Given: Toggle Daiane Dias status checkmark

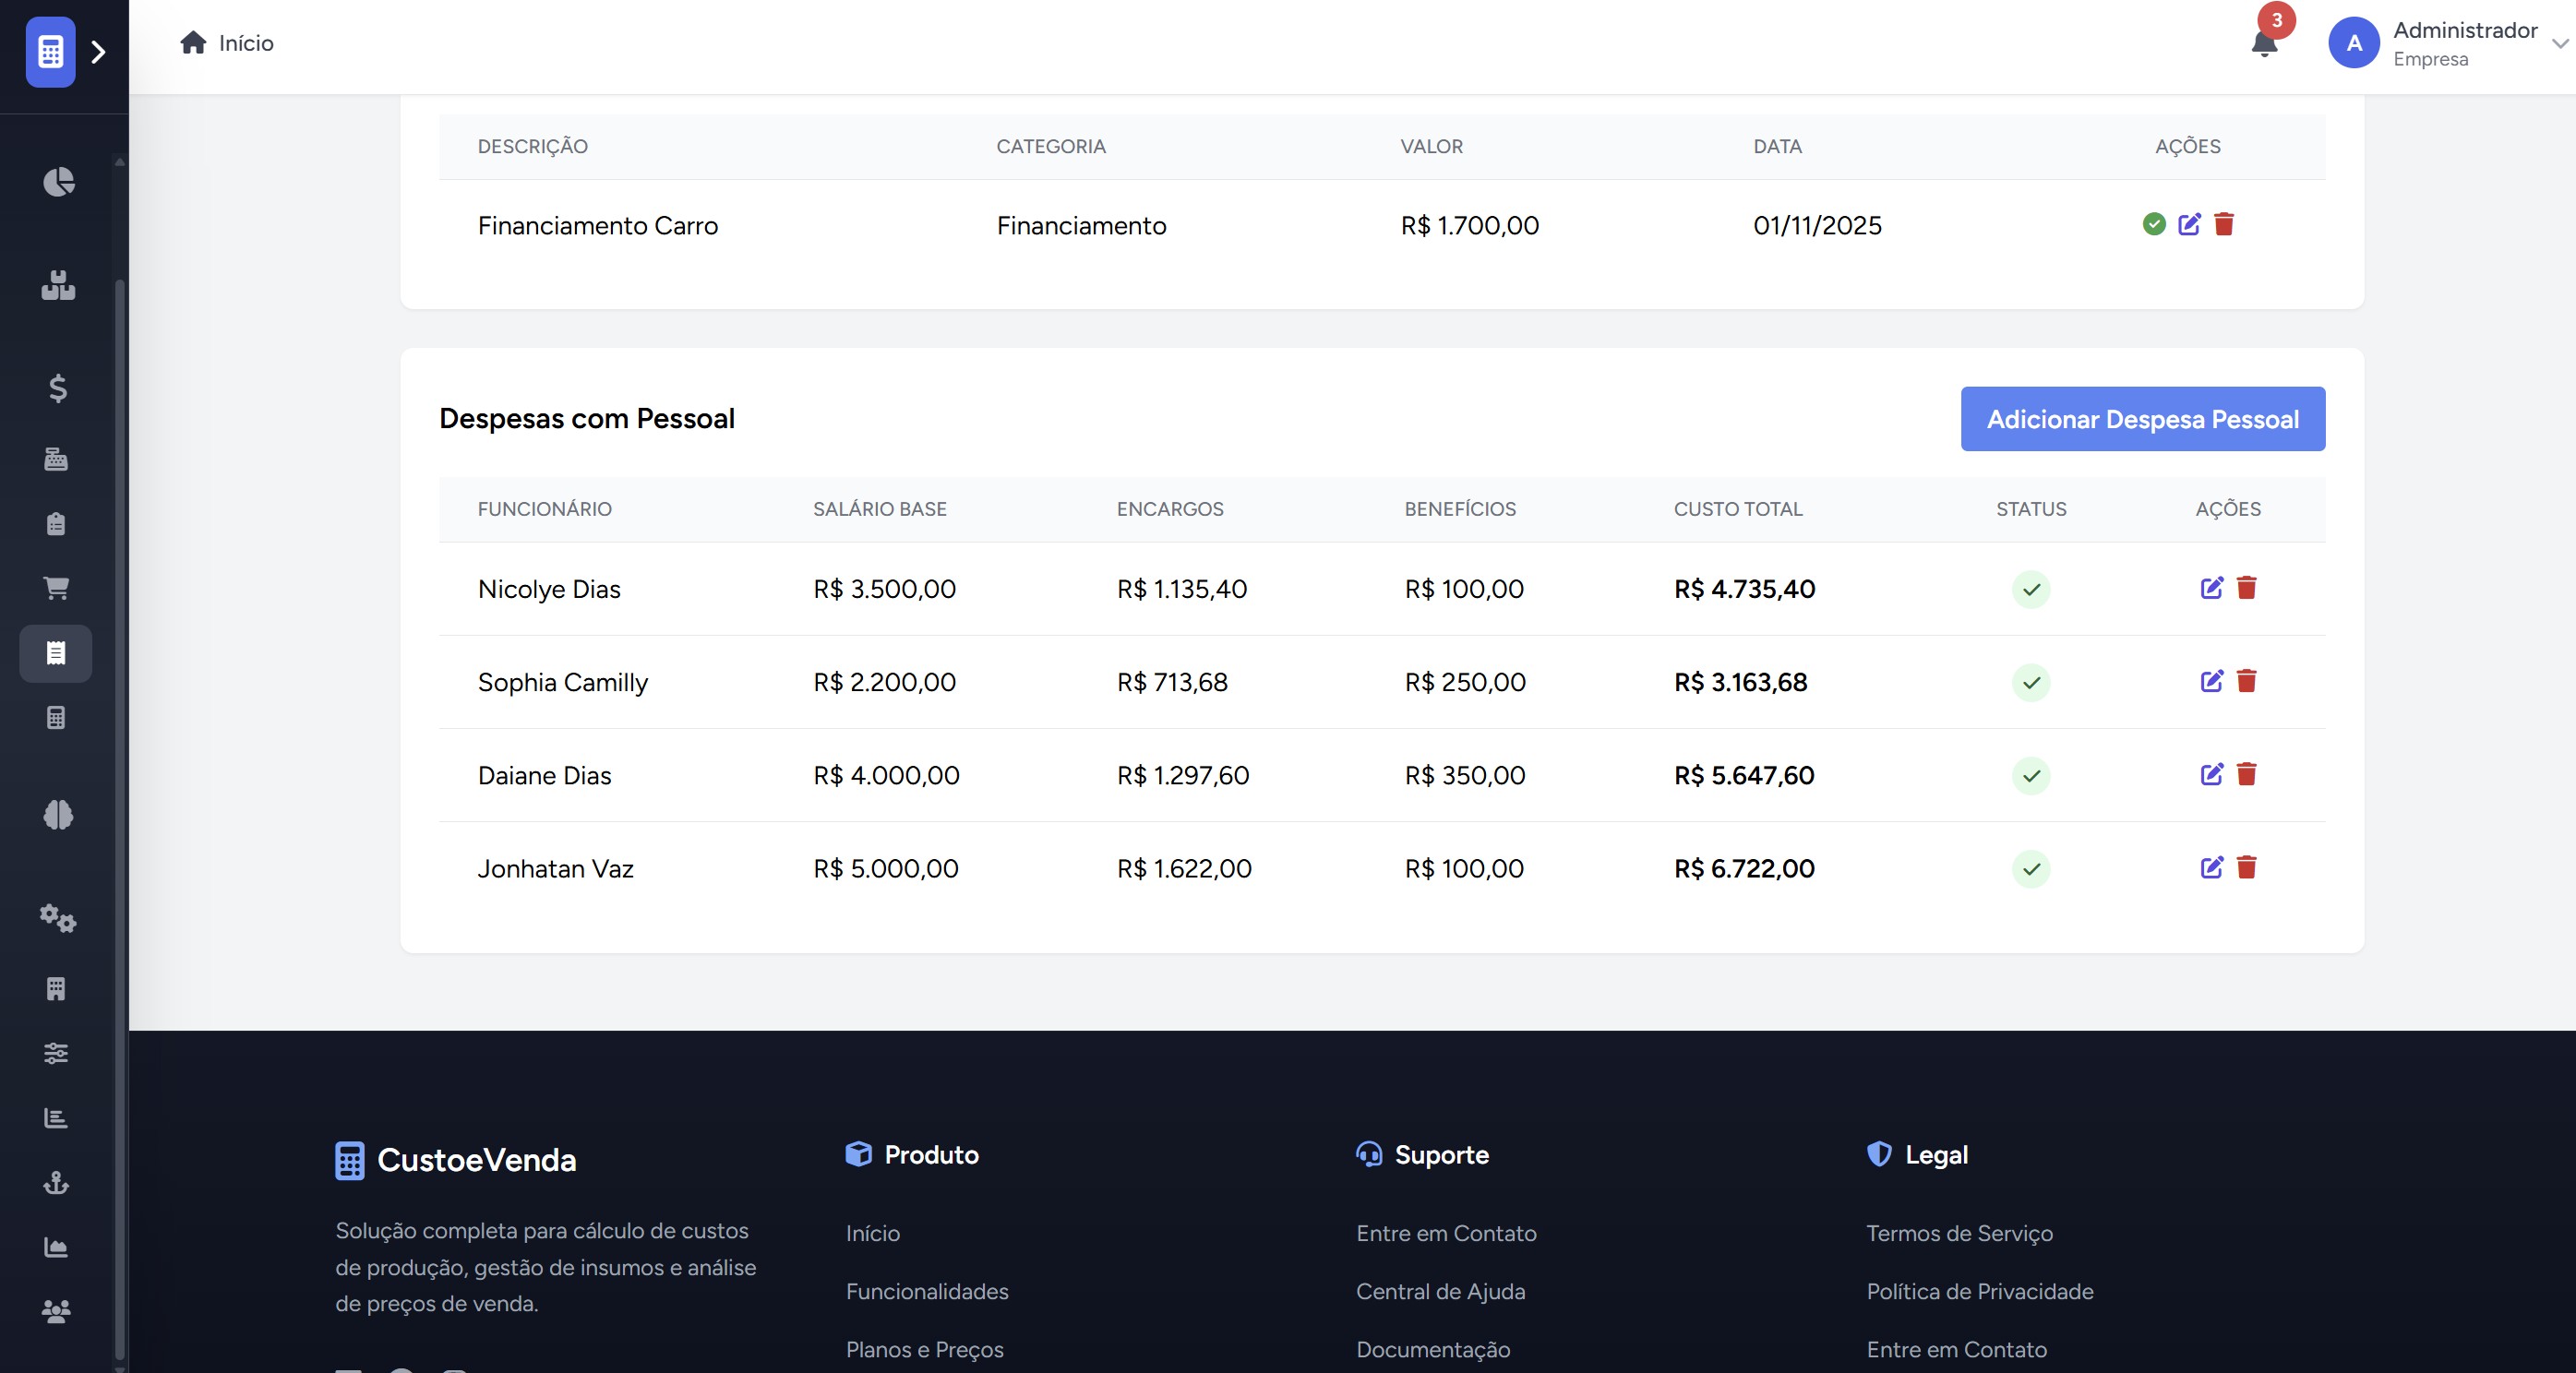Looking at the screenshot, I should pyautogui.click(x=2030, y=775).
